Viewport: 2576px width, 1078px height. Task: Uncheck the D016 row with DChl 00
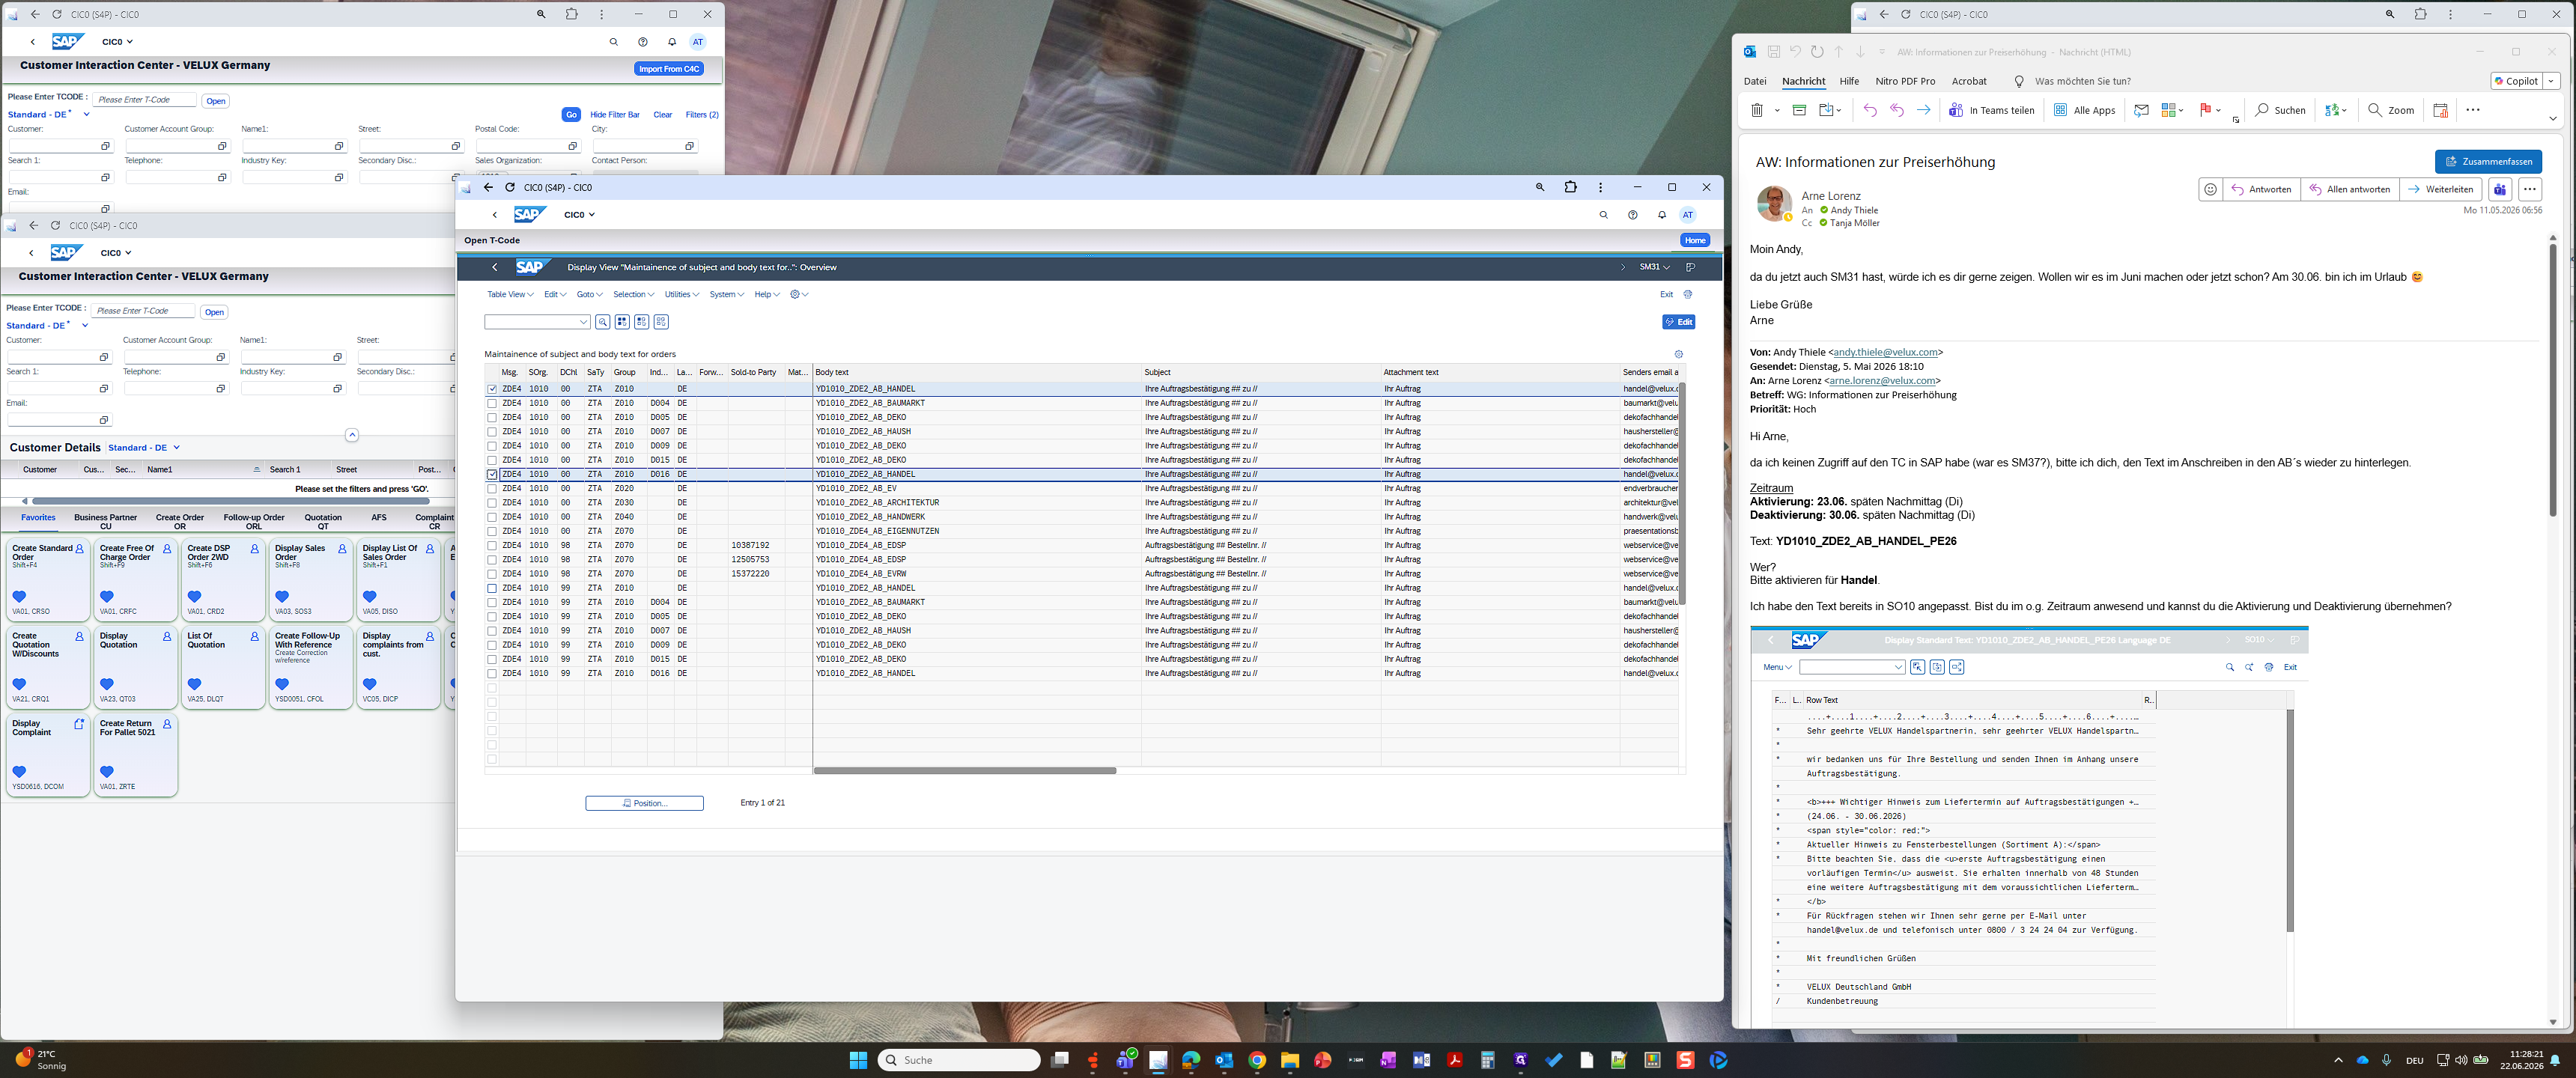pos(492,474)
